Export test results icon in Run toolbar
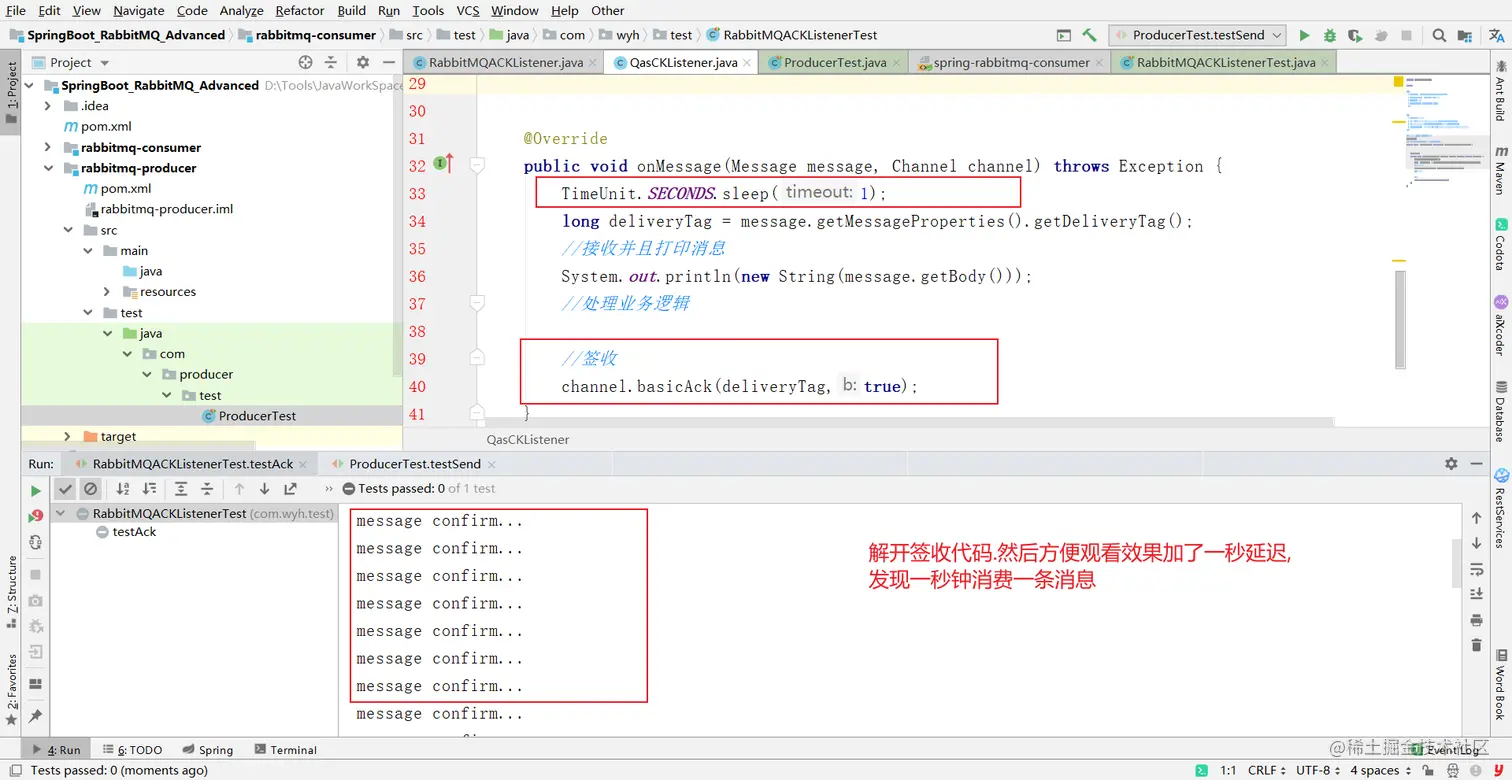 click(x=290, y=489)
